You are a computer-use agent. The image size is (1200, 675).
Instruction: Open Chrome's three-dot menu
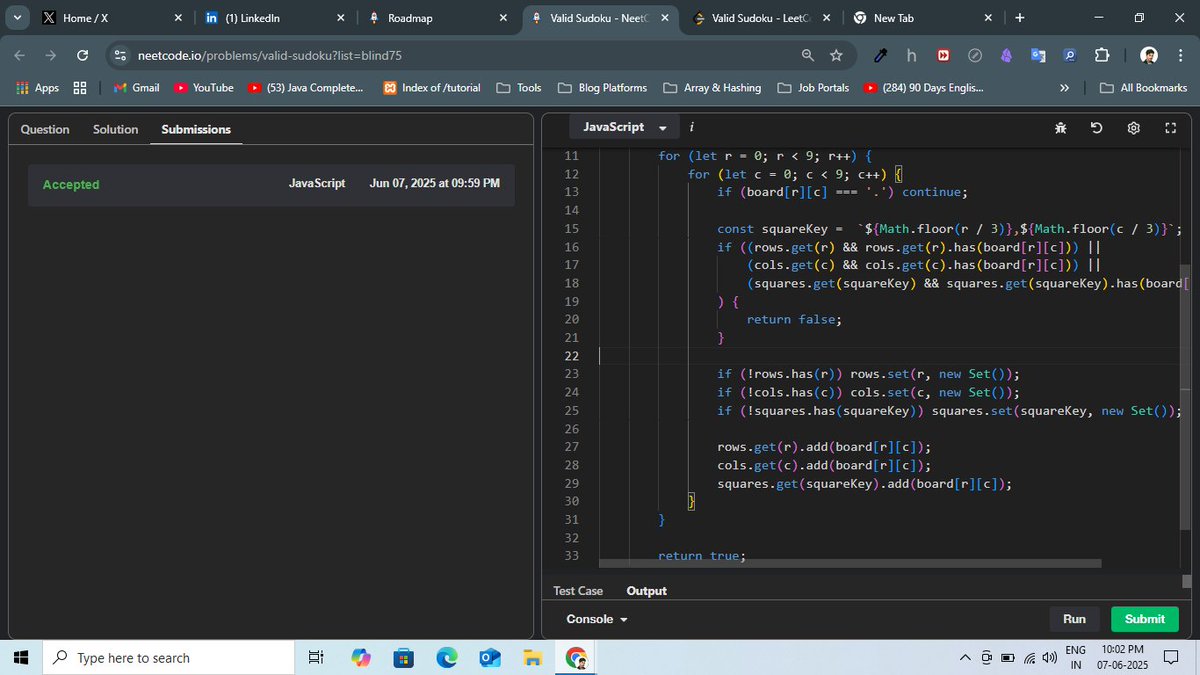coord(1181,56)
